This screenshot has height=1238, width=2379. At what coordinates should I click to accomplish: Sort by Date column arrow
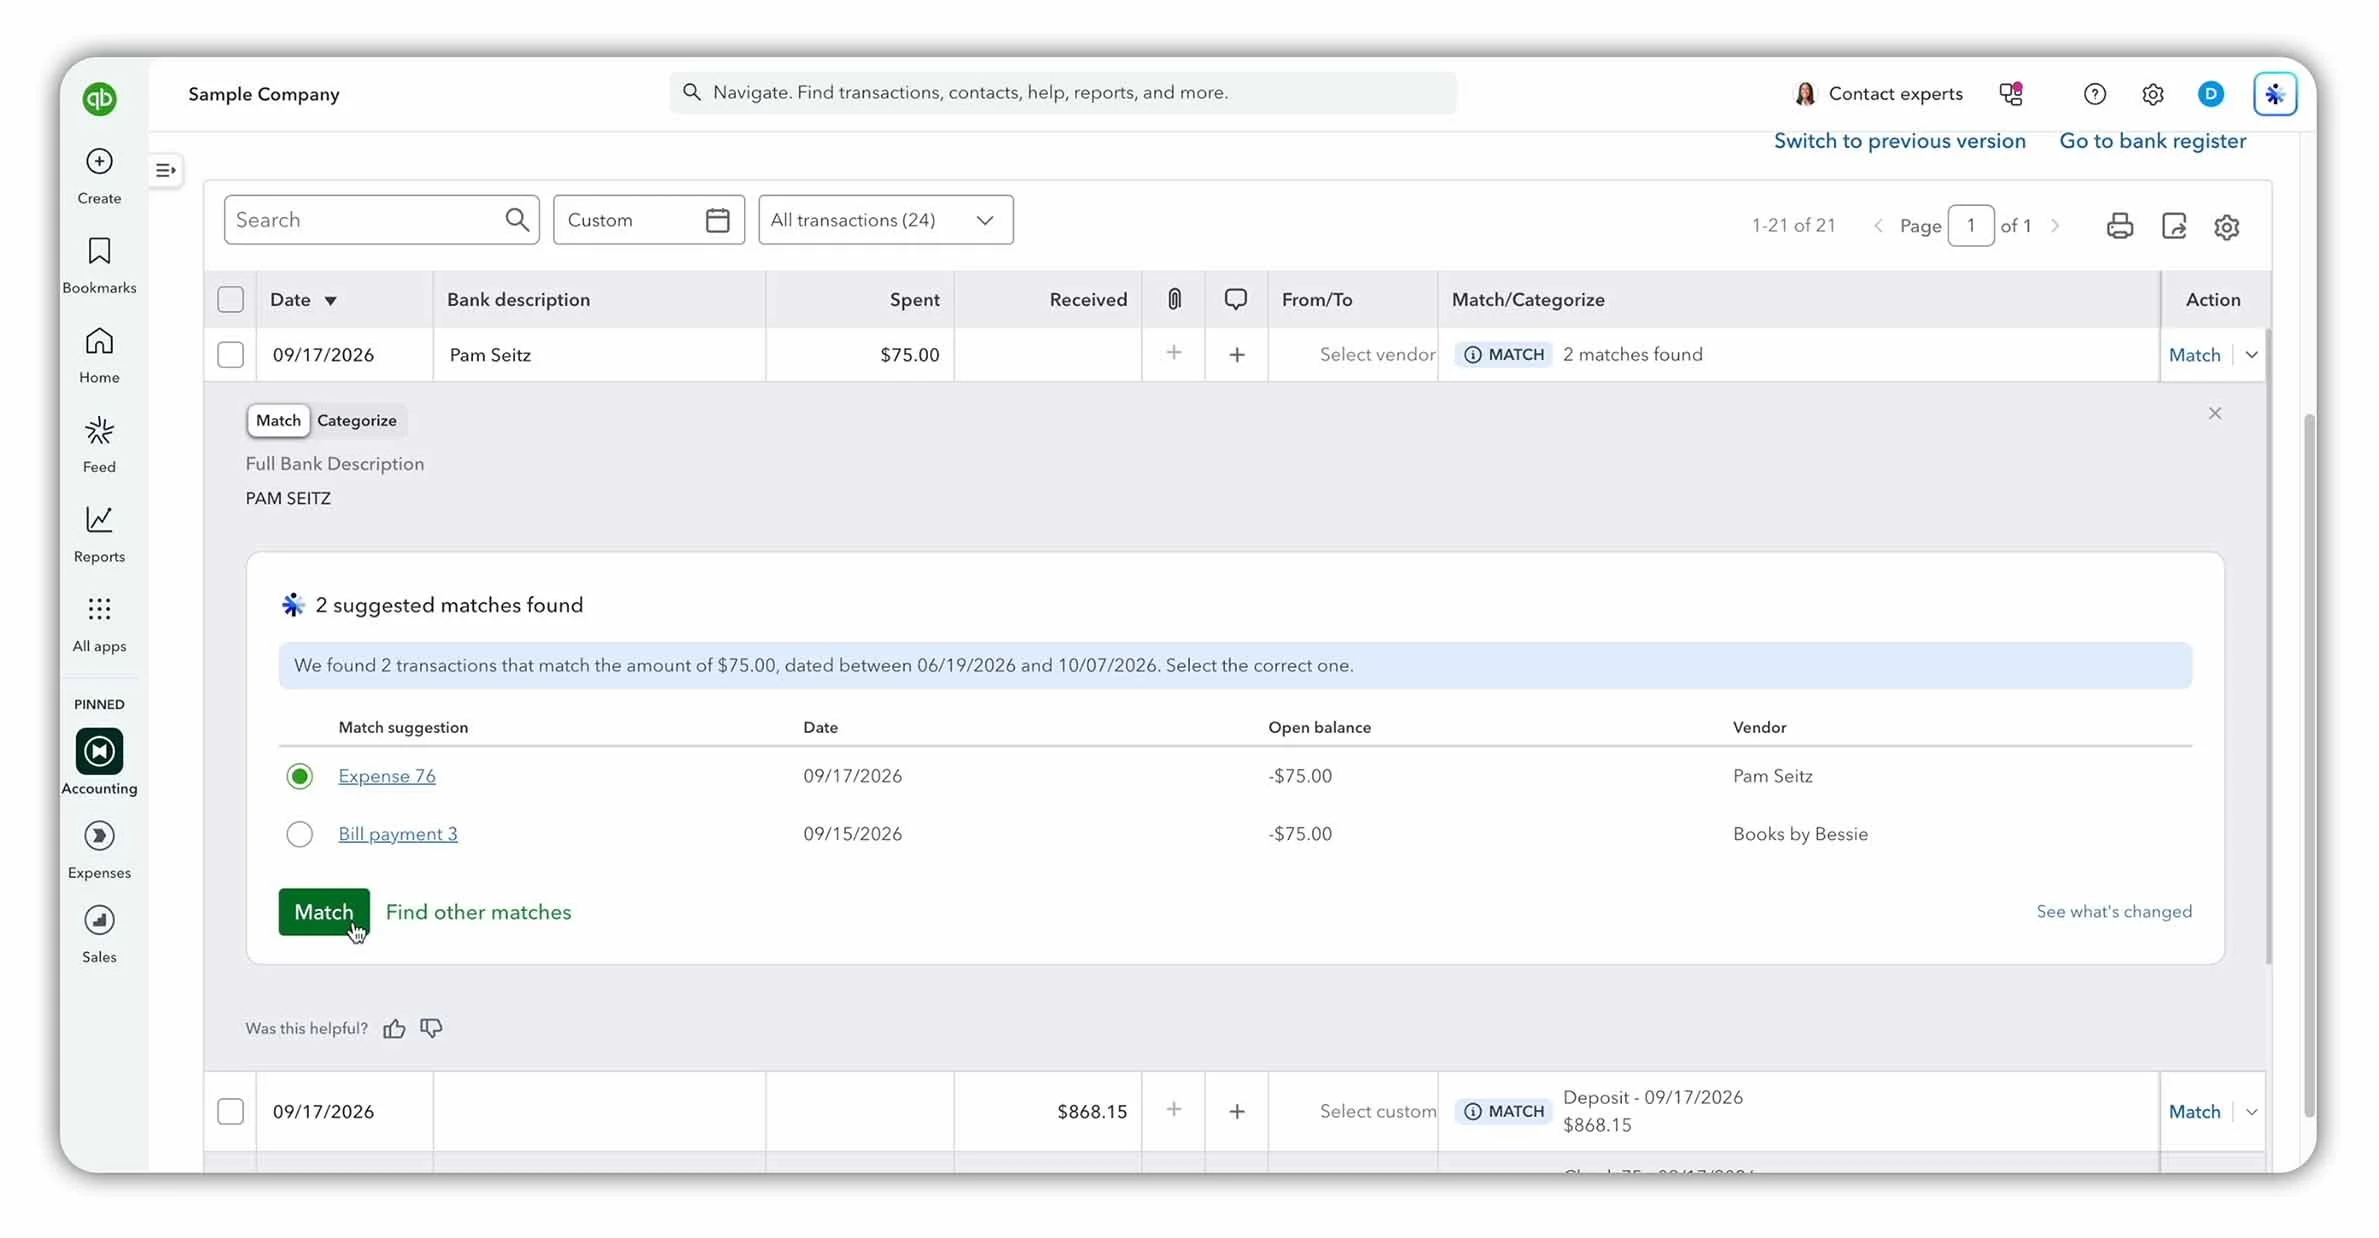330,301
